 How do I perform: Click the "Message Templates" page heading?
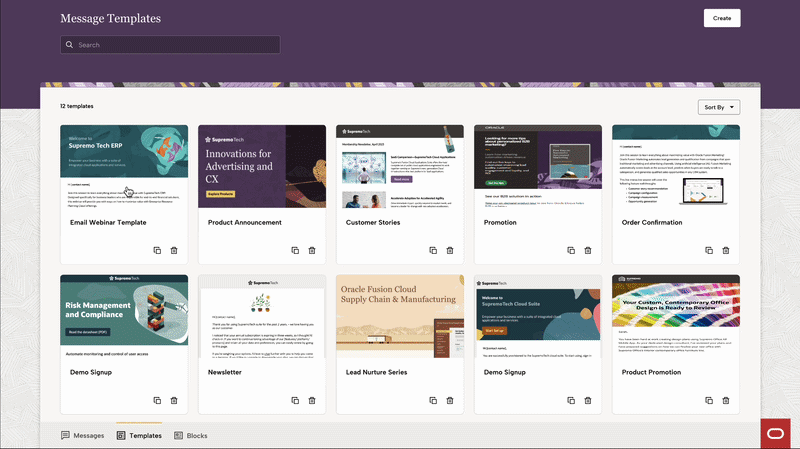pyautogui.click(x=110, y=18)
